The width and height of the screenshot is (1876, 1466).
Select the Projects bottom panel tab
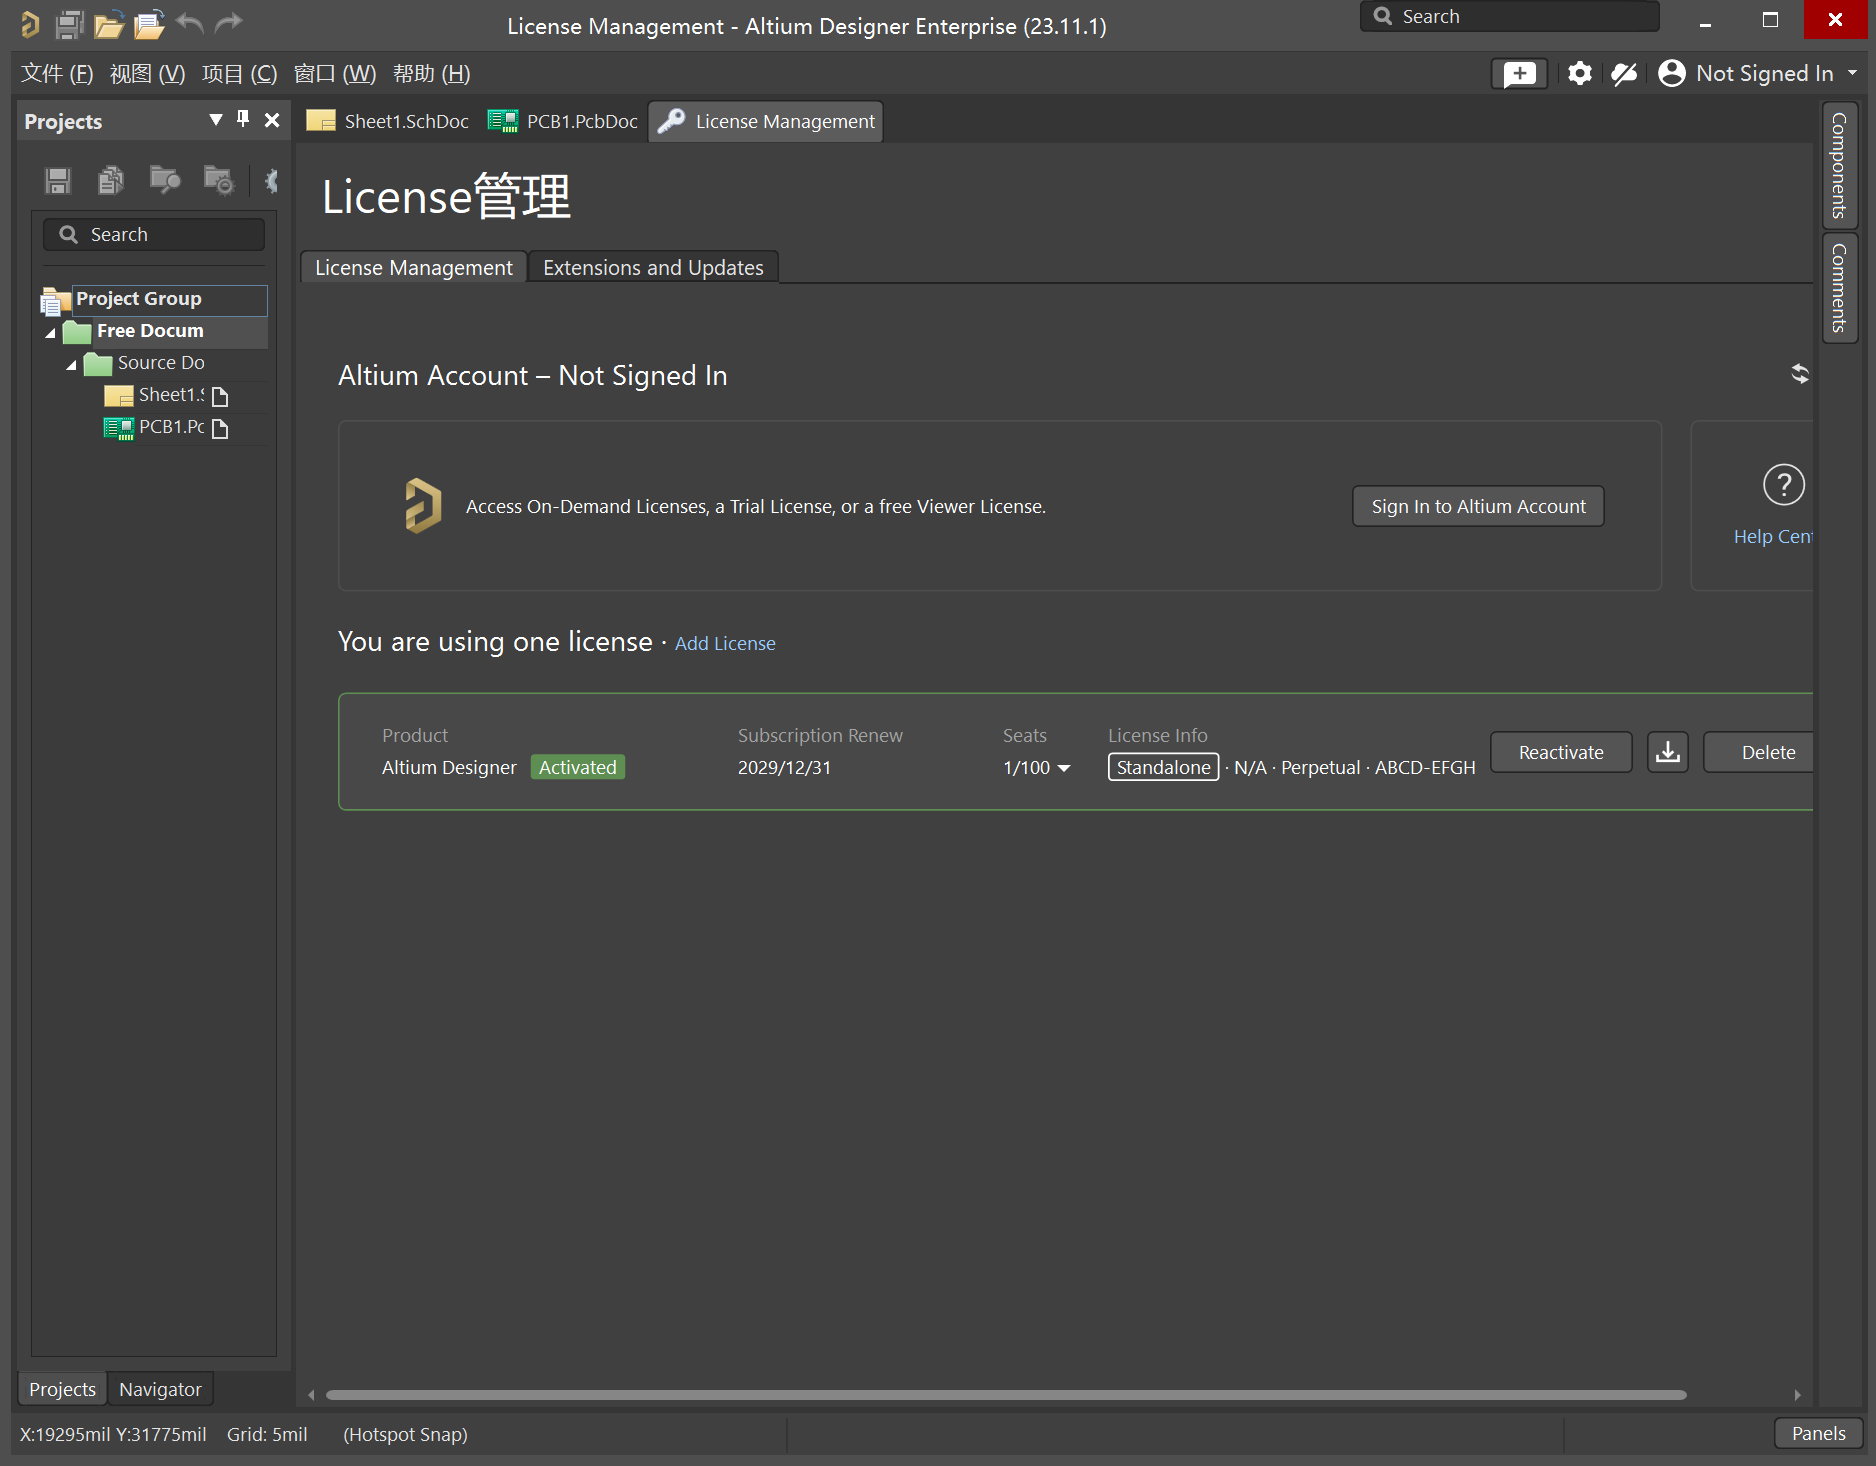point(62,1389)
